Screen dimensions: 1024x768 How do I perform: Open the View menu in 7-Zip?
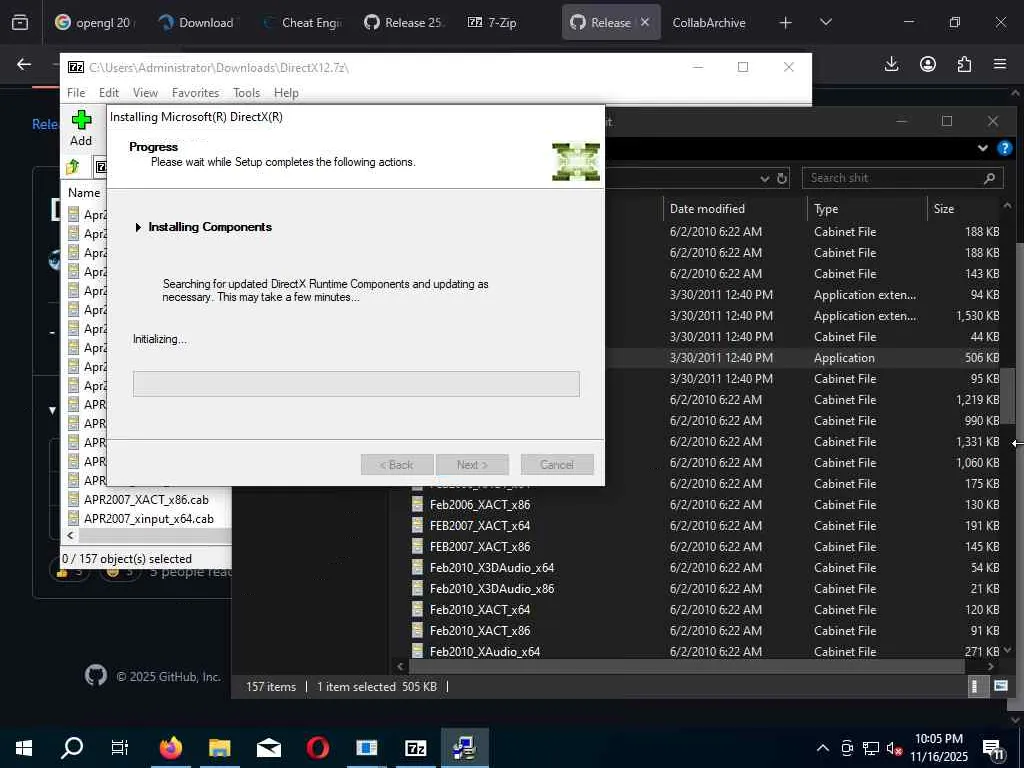click(145, 93)
